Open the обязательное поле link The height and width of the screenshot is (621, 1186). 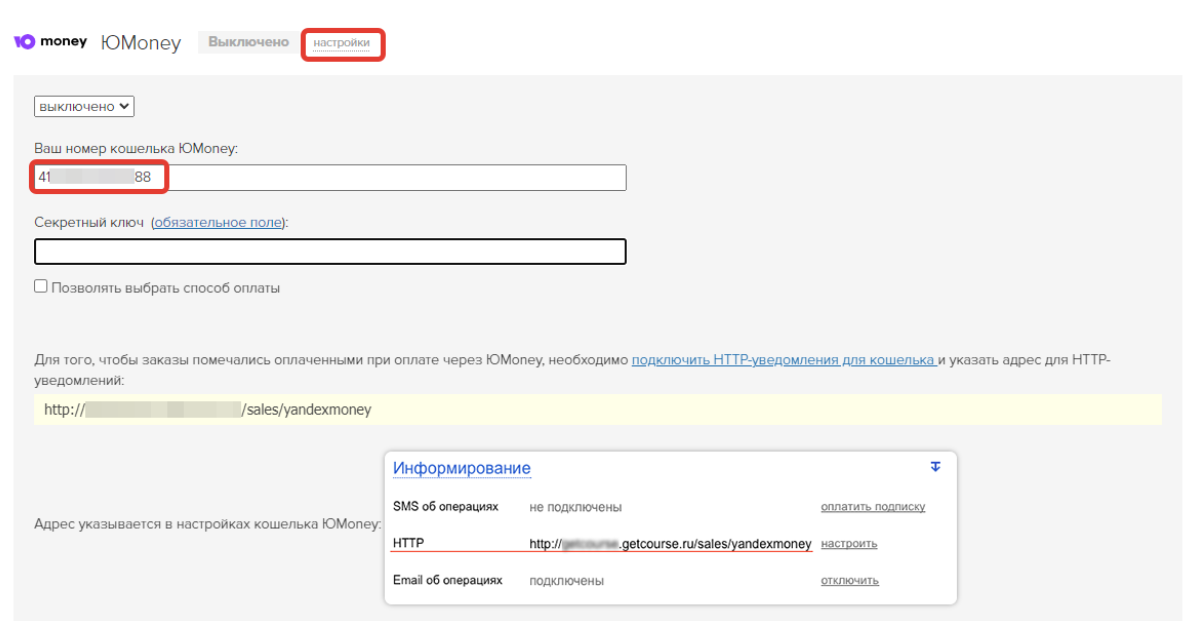[219, 222]
